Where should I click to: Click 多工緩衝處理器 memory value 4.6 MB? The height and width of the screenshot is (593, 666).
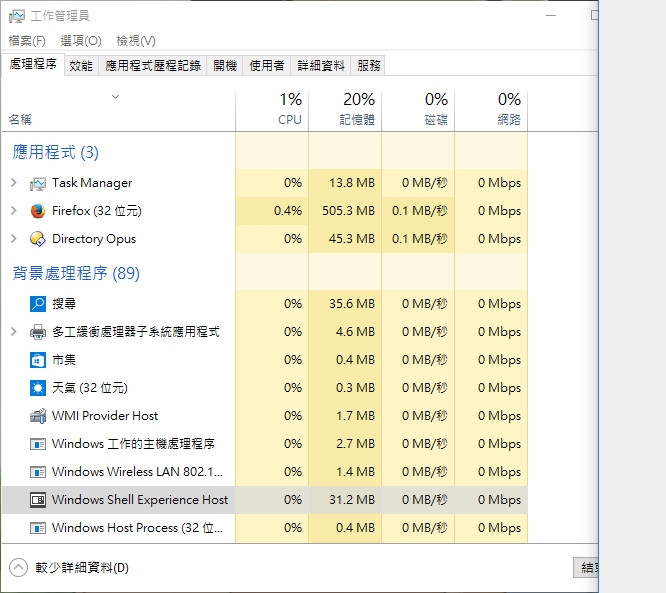356,332
